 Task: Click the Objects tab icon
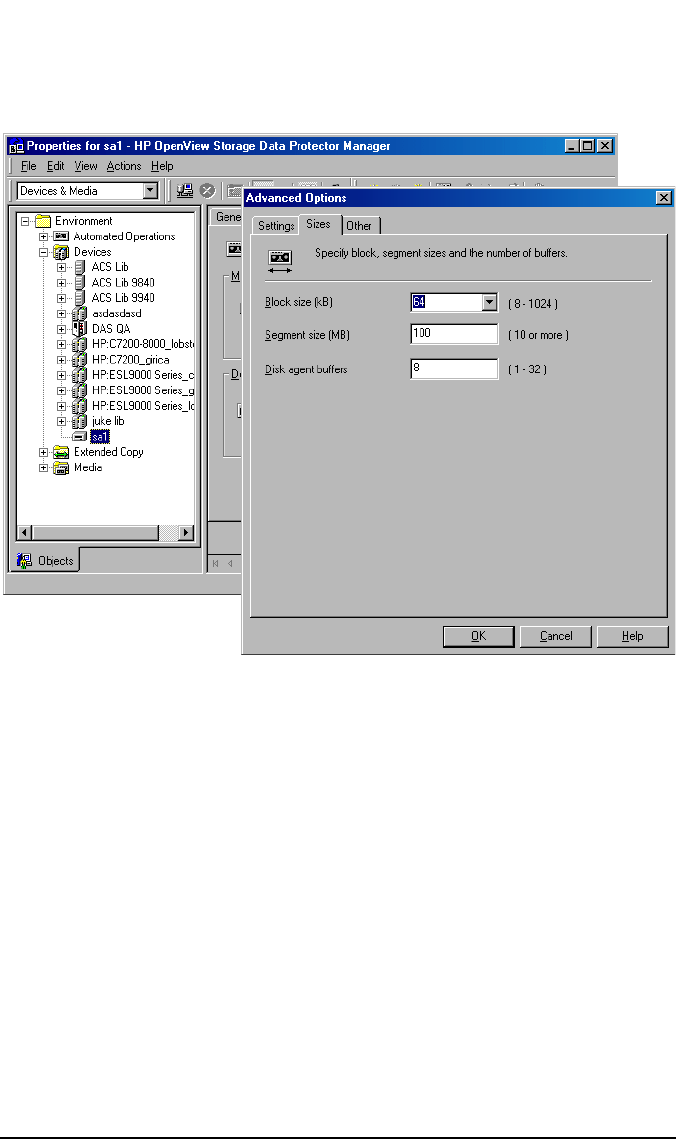pos(24,561)
